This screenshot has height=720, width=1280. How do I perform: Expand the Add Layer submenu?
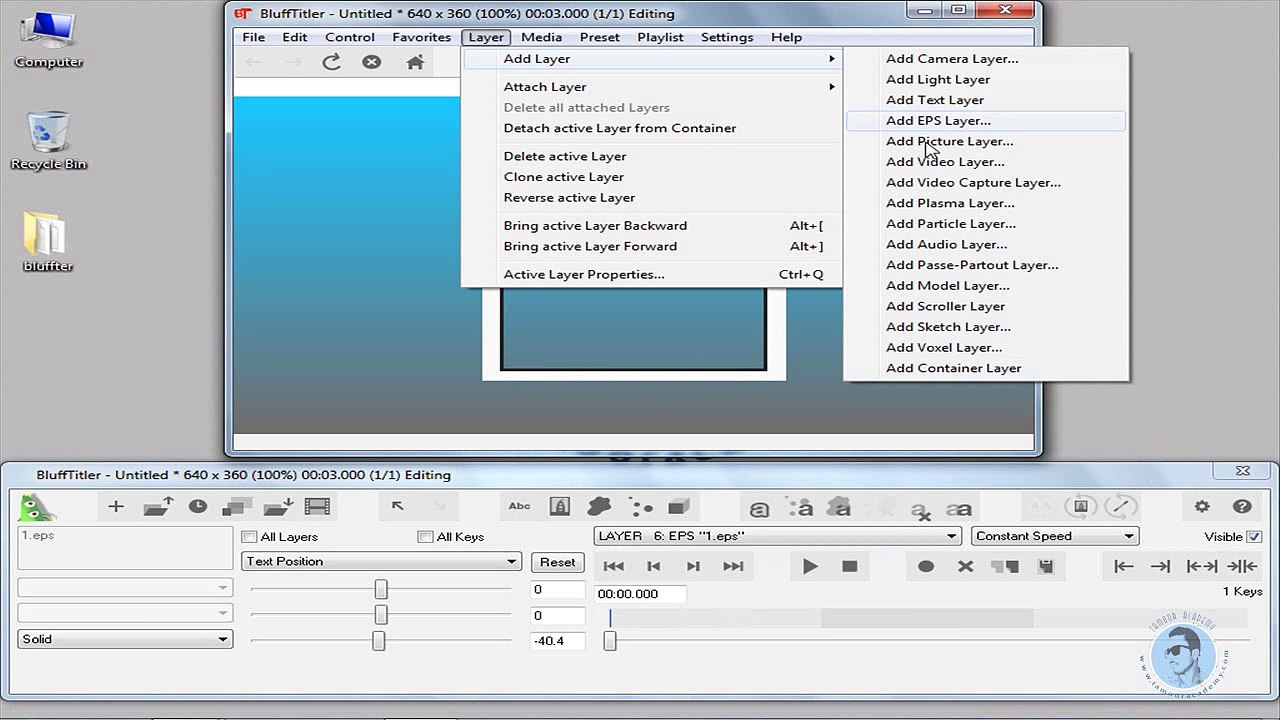click(x=652, y=59)
